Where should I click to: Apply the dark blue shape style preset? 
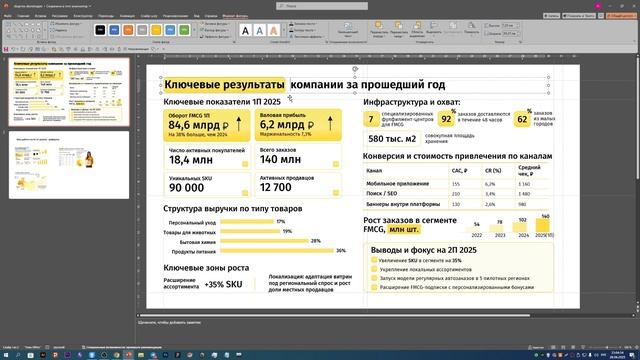(x=114, y=30)
